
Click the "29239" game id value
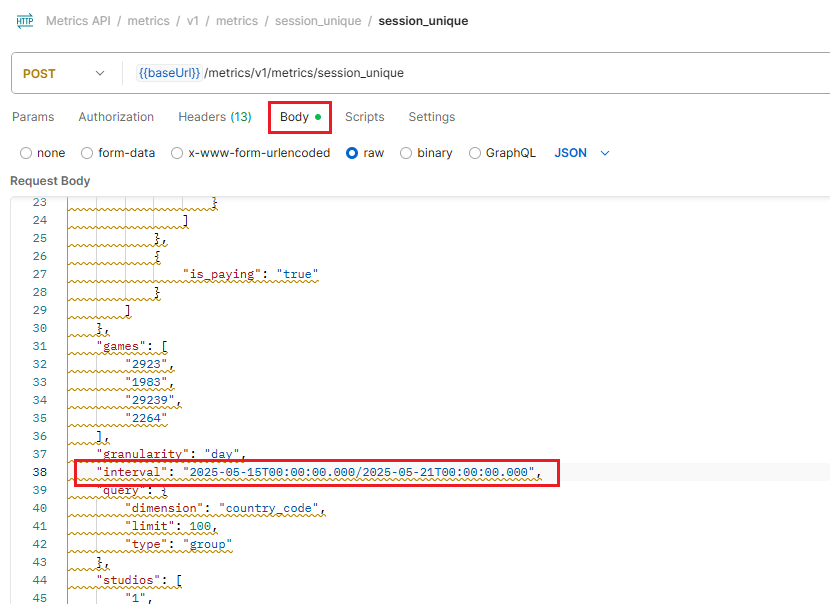(150, 400)
